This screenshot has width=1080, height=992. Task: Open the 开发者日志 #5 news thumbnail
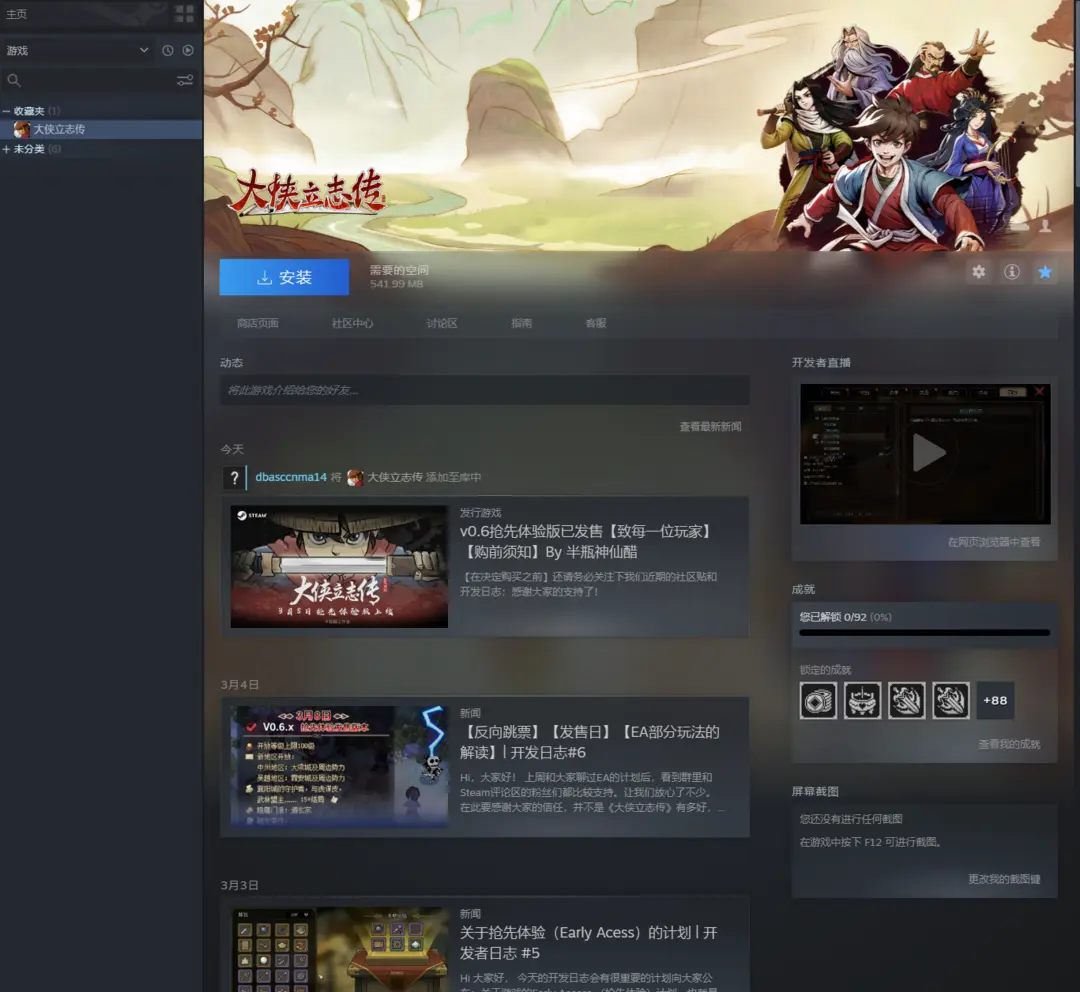[x=339, y=949]
